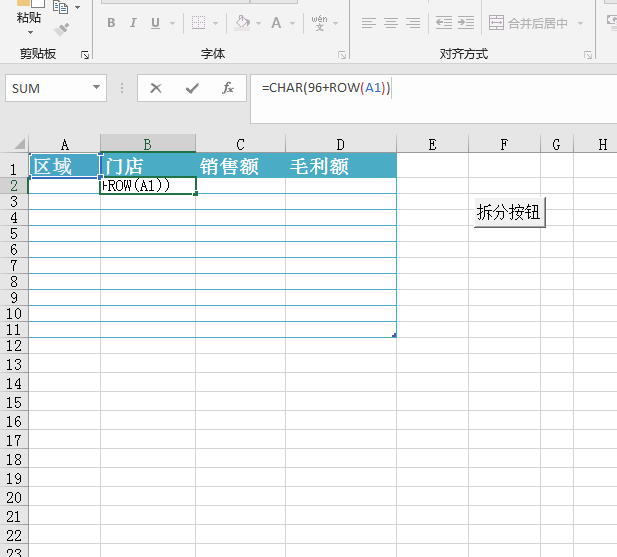
Task: Open the 对齐方式 dialog launcher
Action: 588,55
